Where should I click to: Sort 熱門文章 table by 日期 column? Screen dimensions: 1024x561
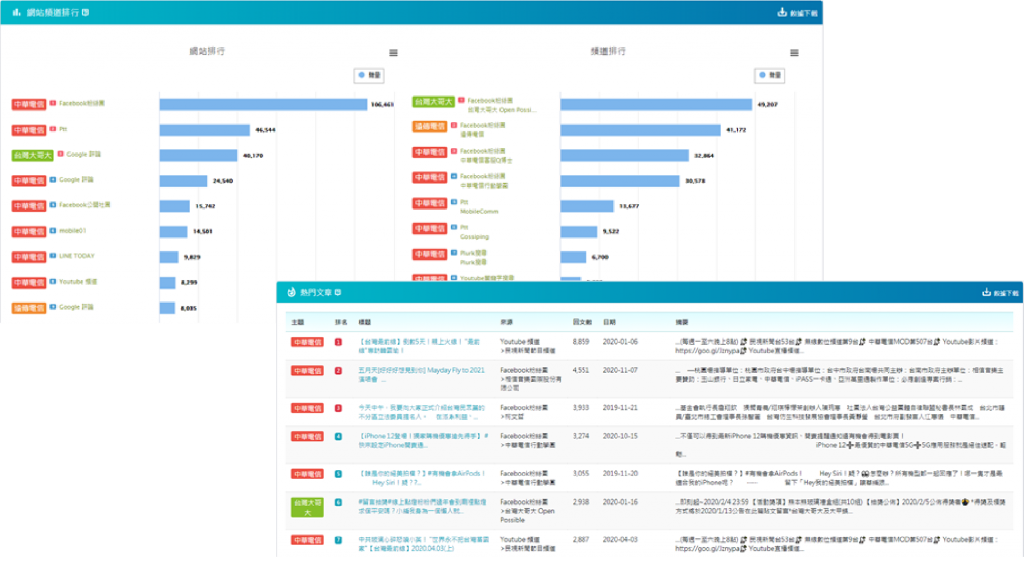click(609, 323)
